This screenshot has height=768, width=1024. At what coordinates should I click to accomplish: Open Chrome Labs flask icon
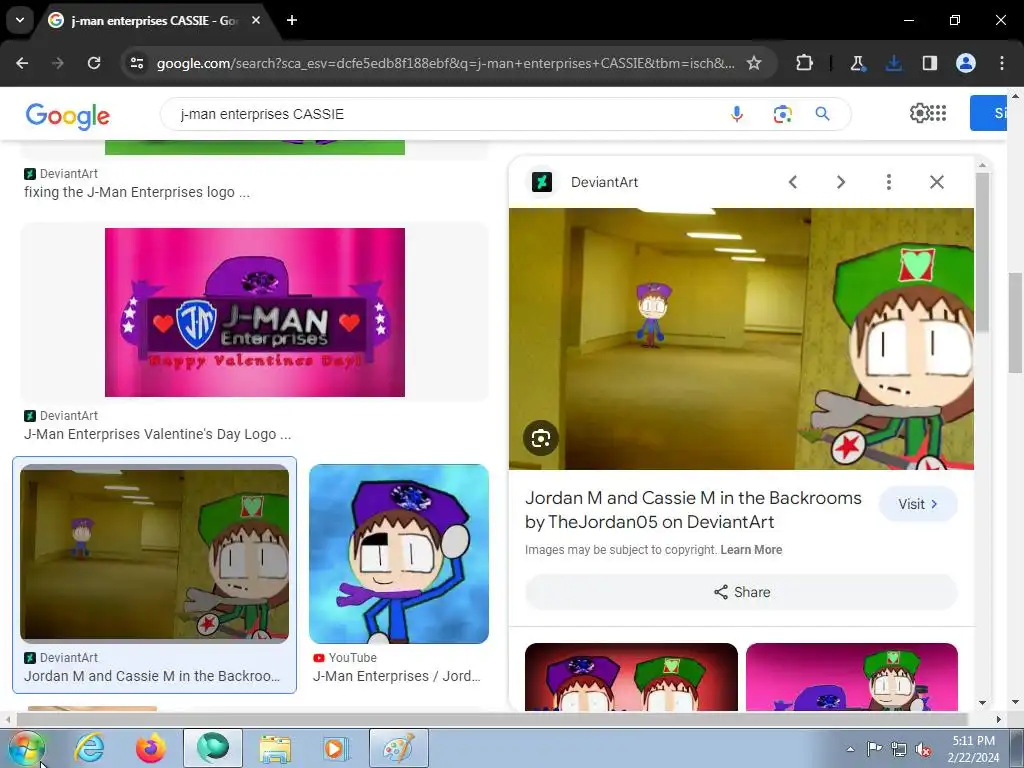point(857,63)
